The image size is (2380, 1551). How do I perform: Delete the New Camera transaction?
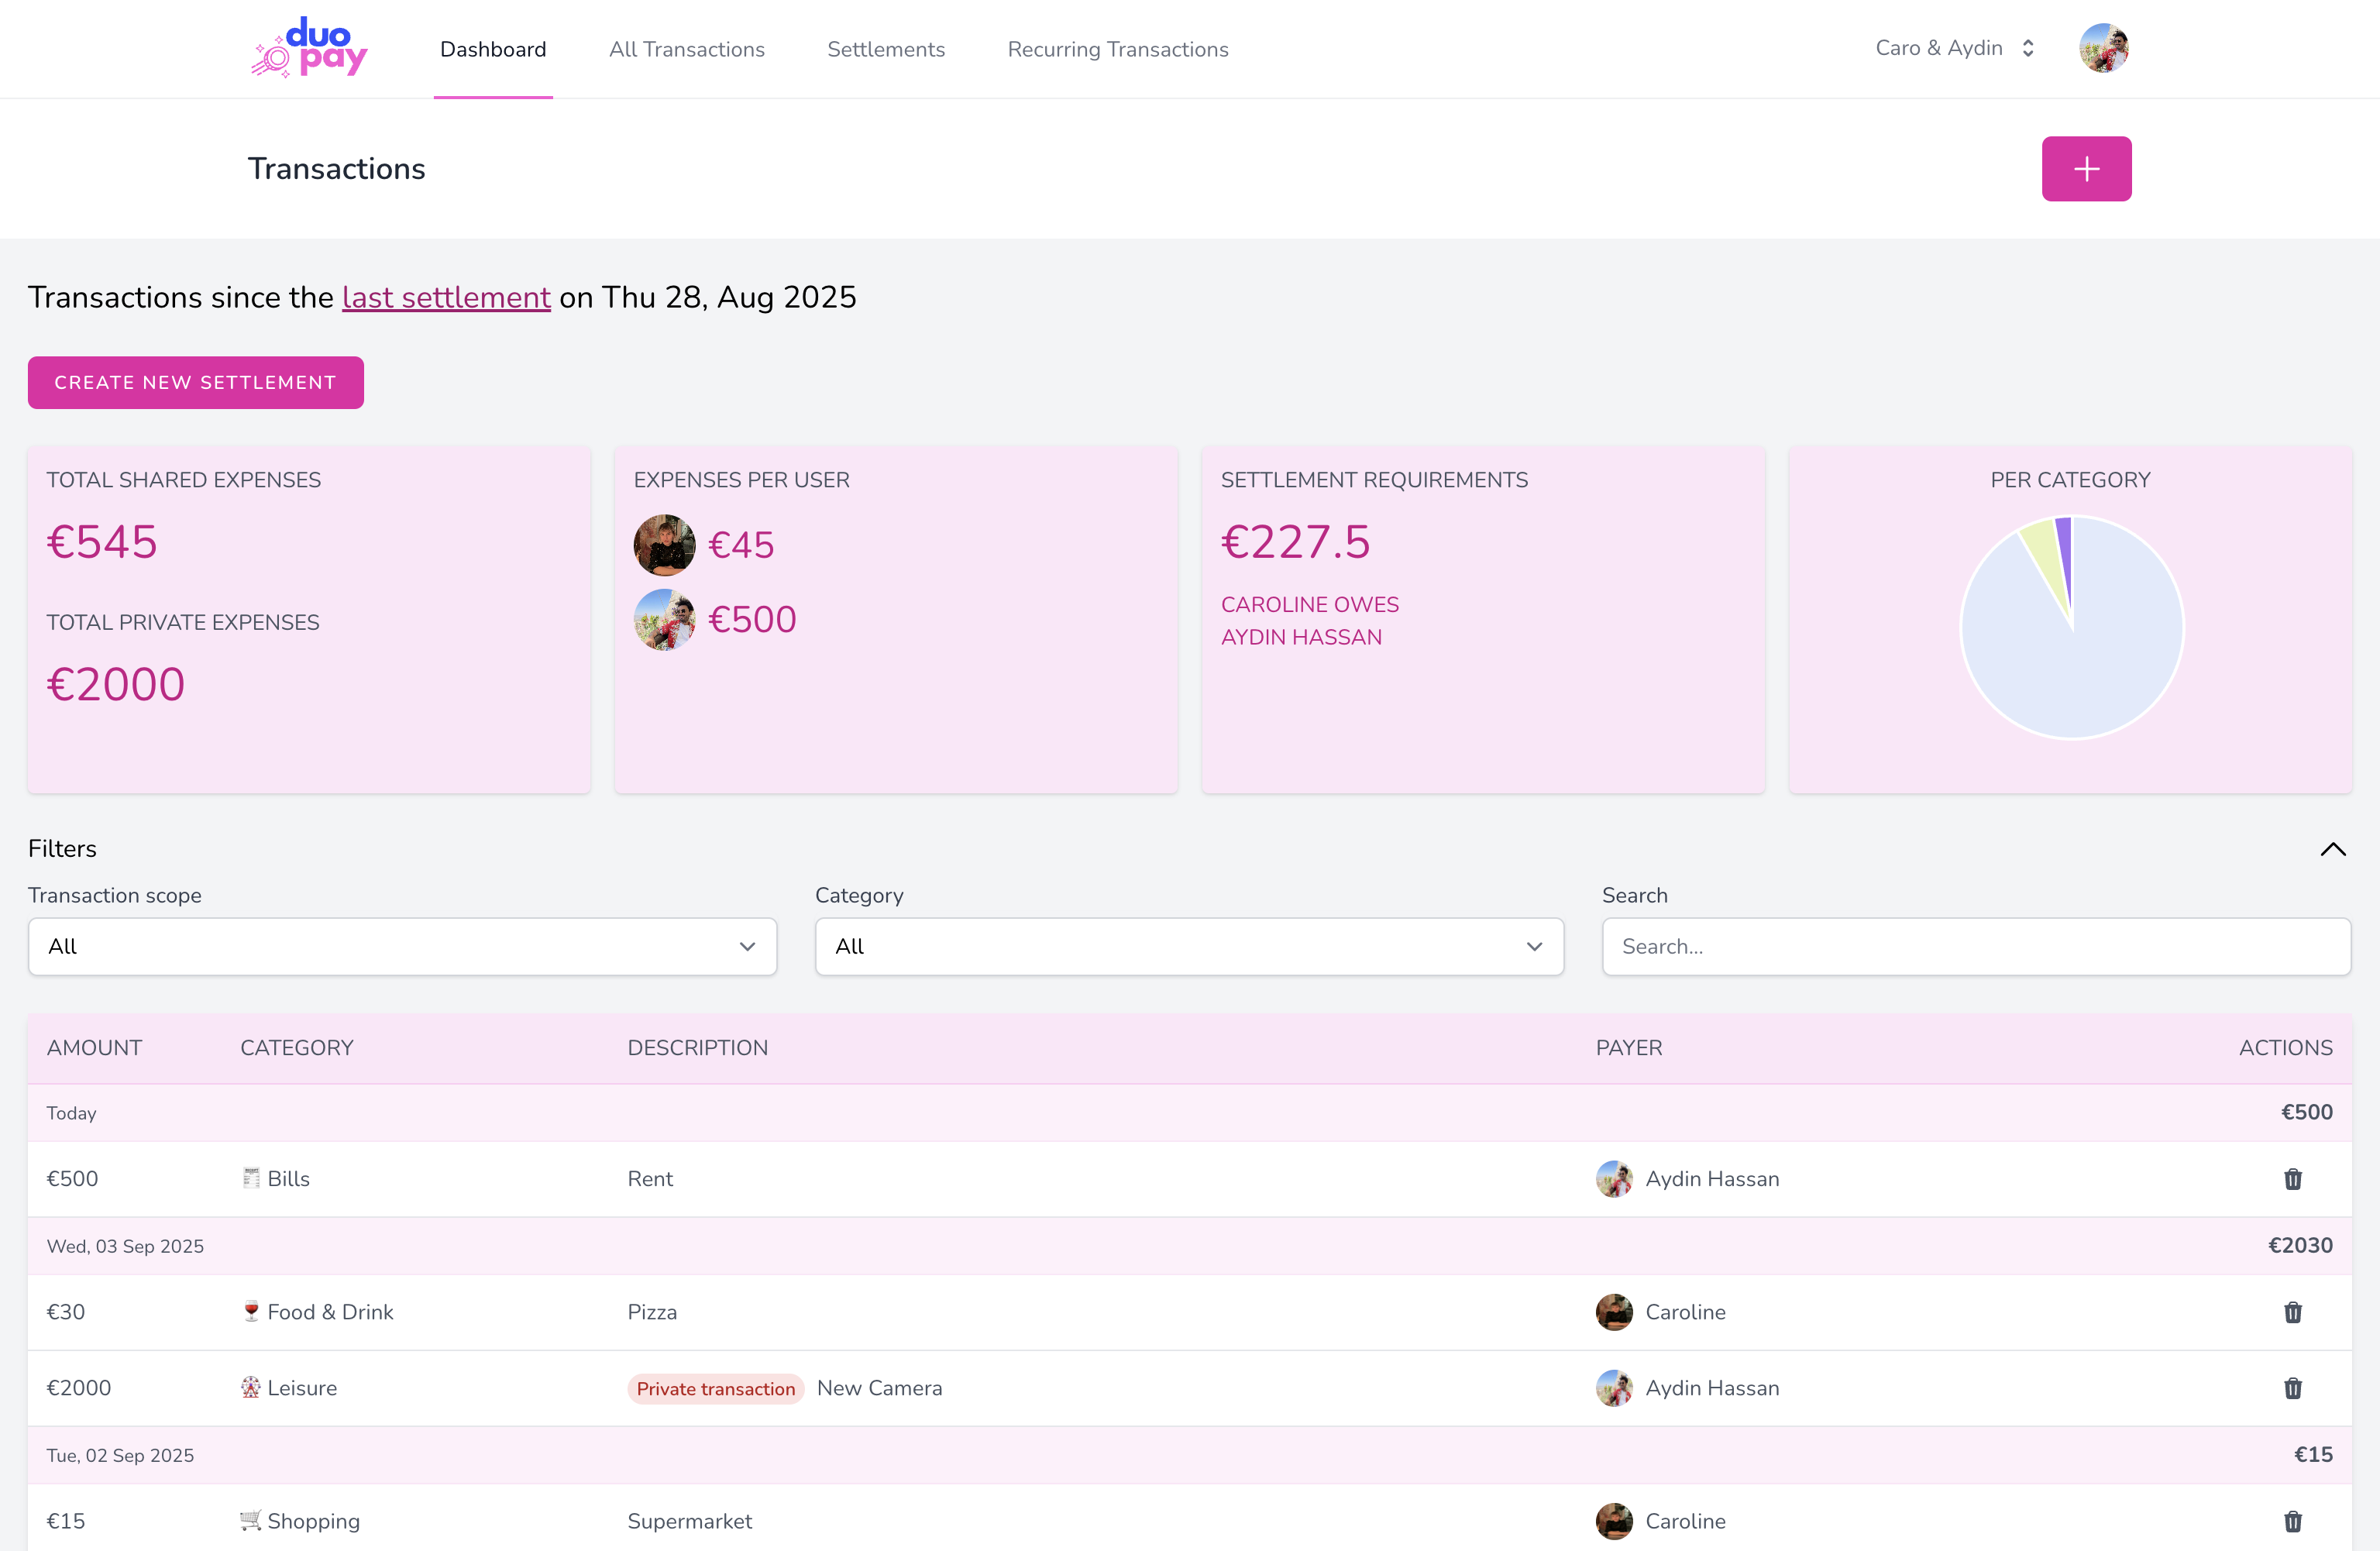coord(2292,1388)
